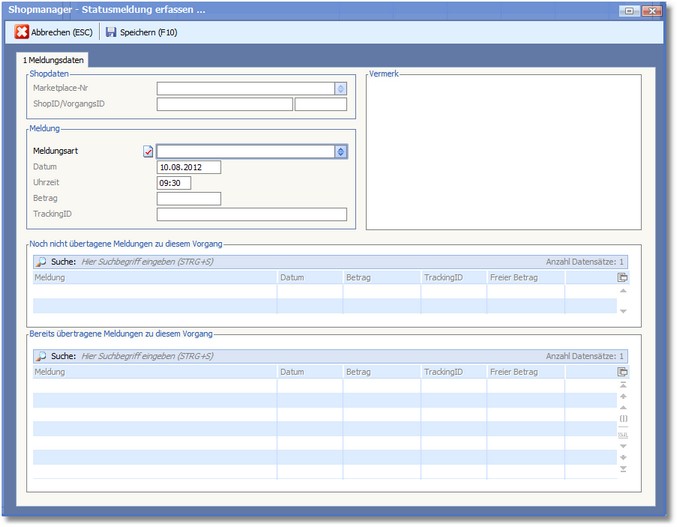
Task: Expand the Marketplace-Nr dropdown
Action: click(340, 88)
